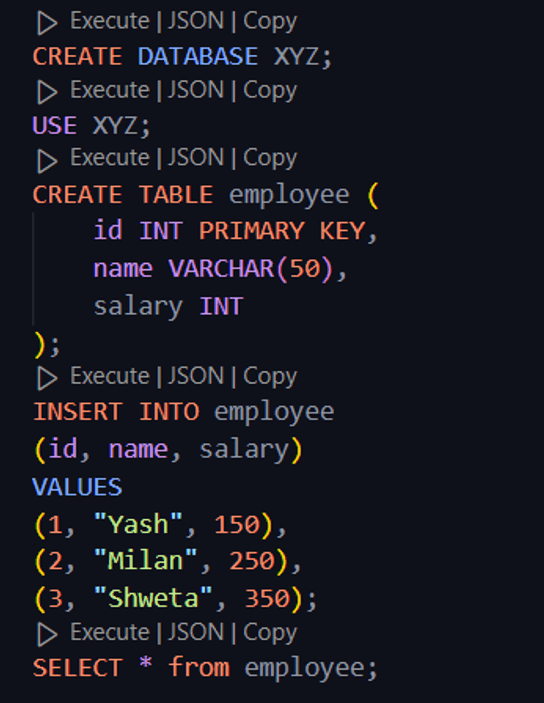
Task: Show JSON for CREATE DATABASE statement
Action: point(196,21)
